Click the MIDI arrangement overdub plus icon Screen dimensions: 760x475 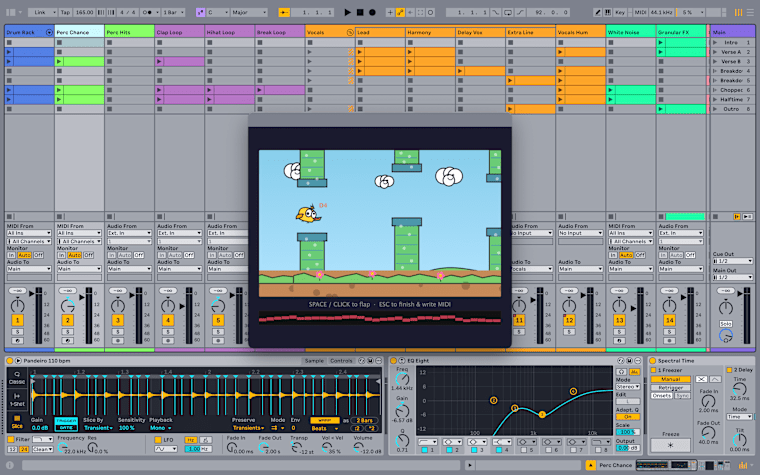click(390, 12)
